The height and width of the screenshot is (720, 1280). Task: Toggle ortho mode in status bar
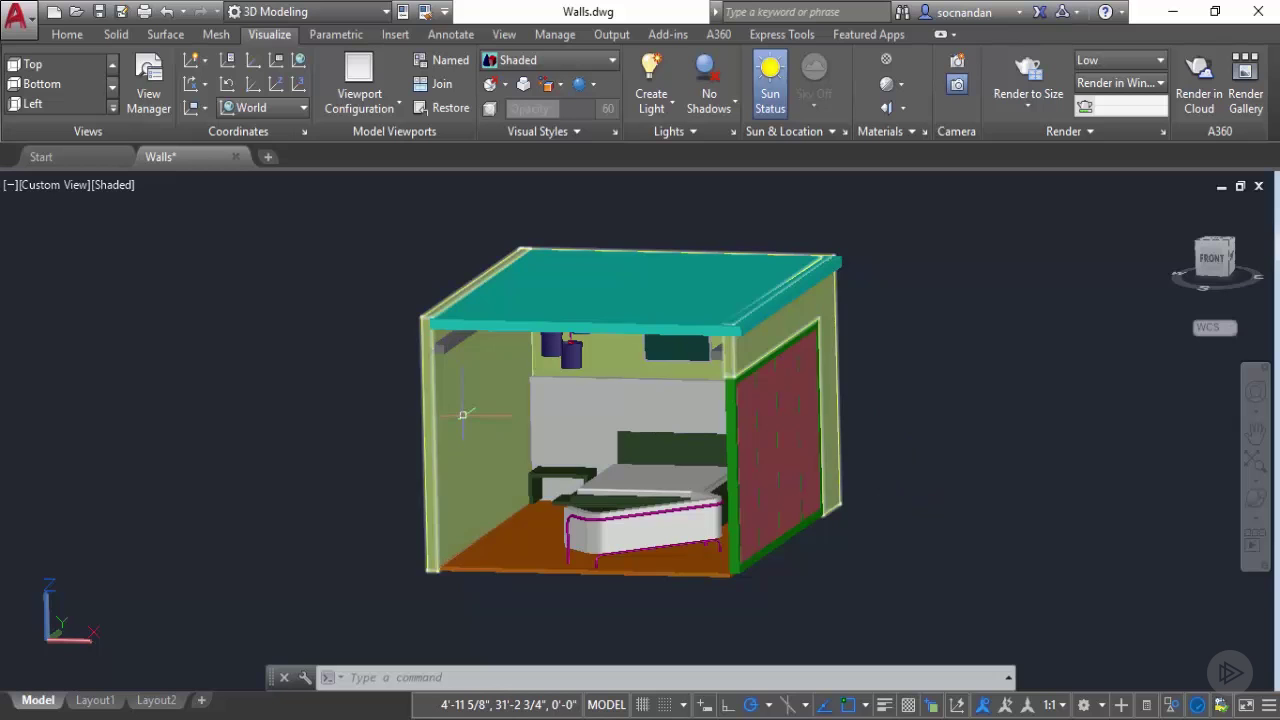(728, 705)
